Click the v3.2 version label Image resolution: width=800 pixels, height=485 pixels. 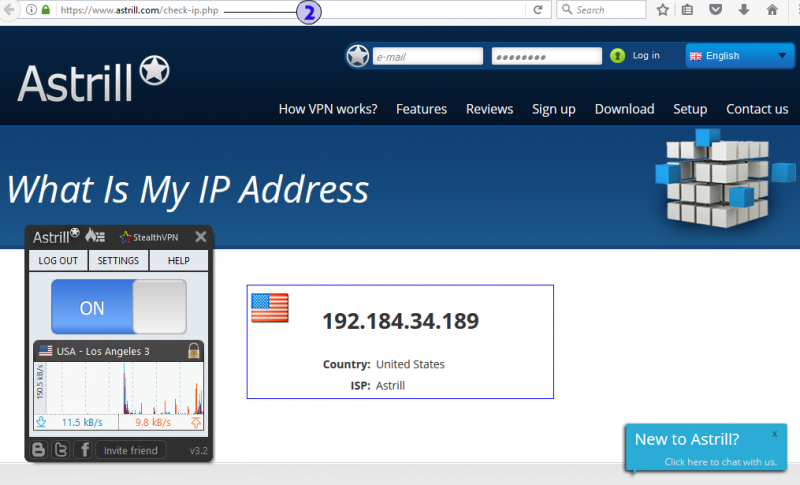tap(198, 451)
